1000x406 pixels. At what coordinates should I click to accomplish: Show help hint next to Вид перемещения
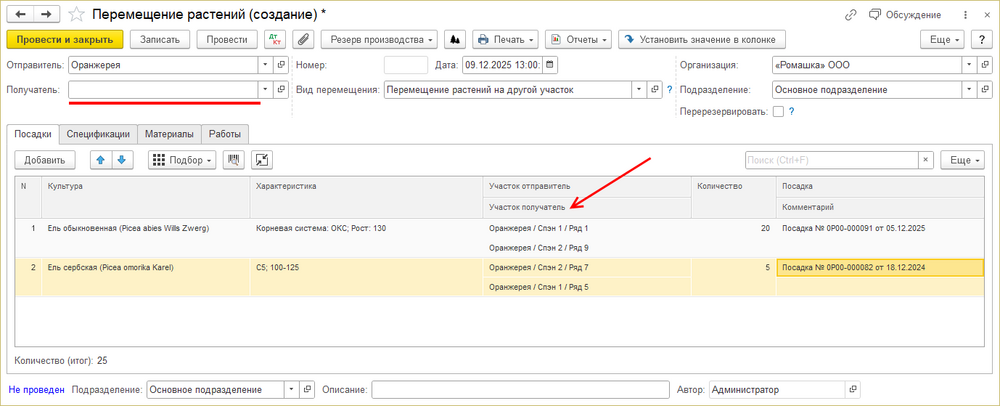click(670, 90)
